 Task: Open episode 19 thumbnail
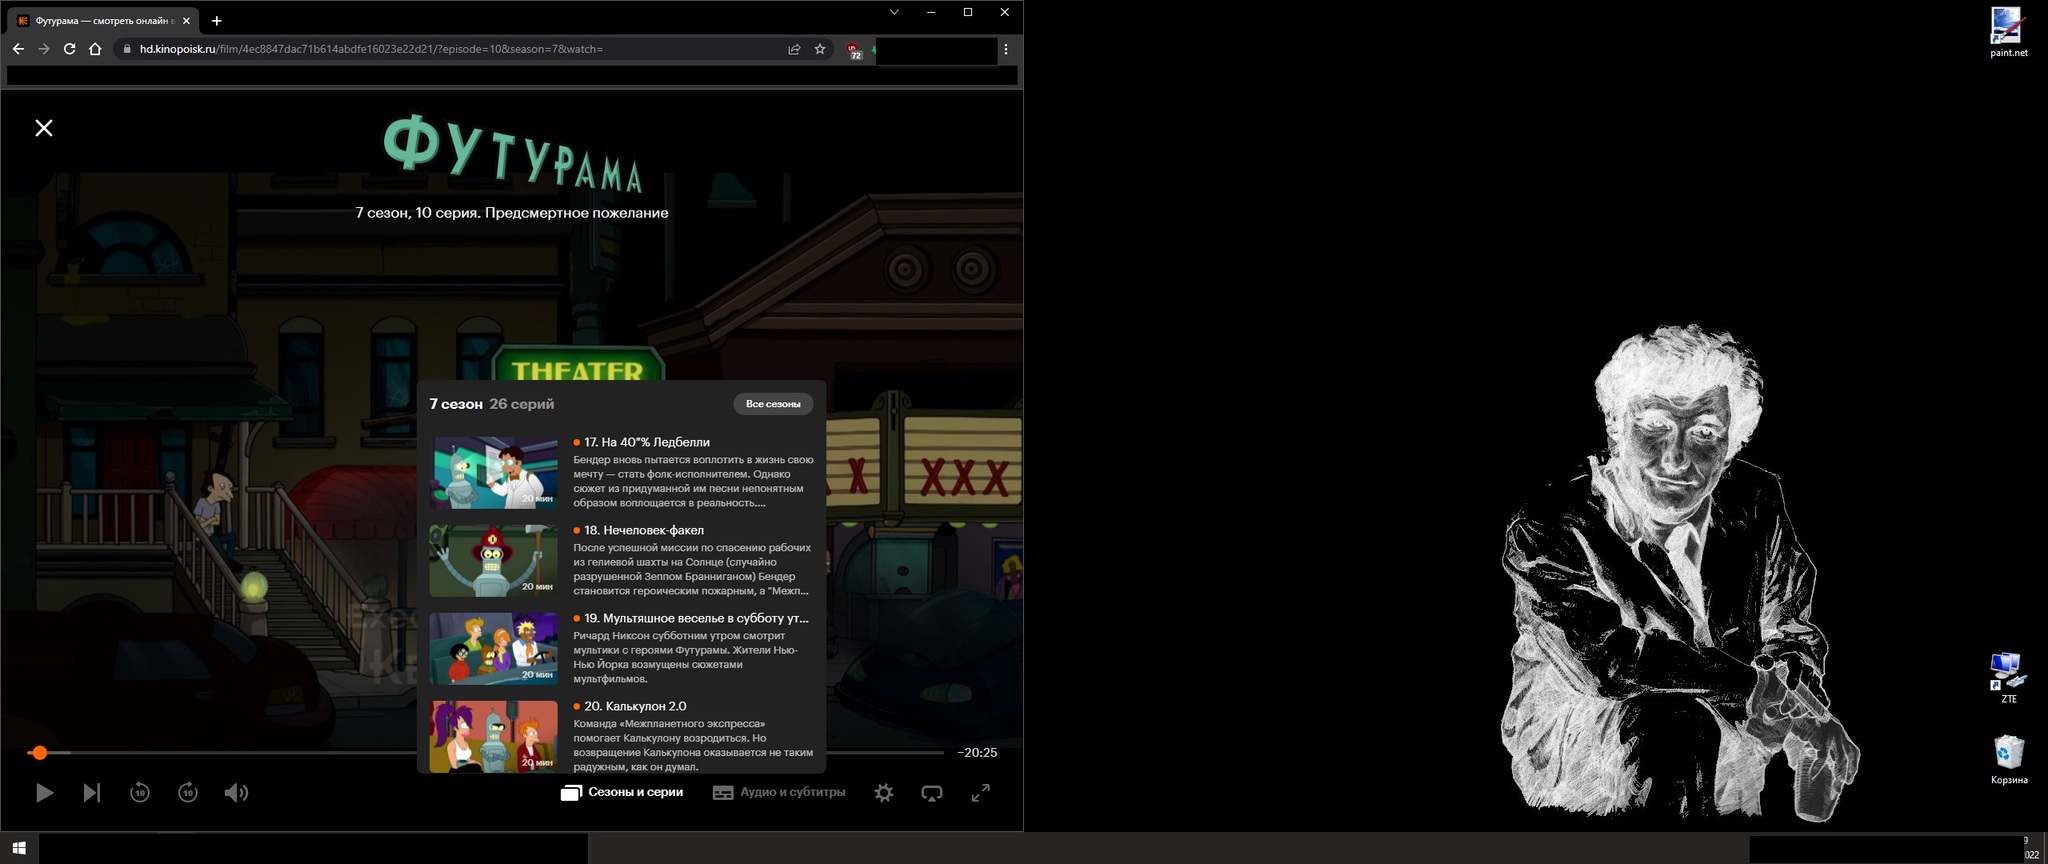(x=494, y=649)
